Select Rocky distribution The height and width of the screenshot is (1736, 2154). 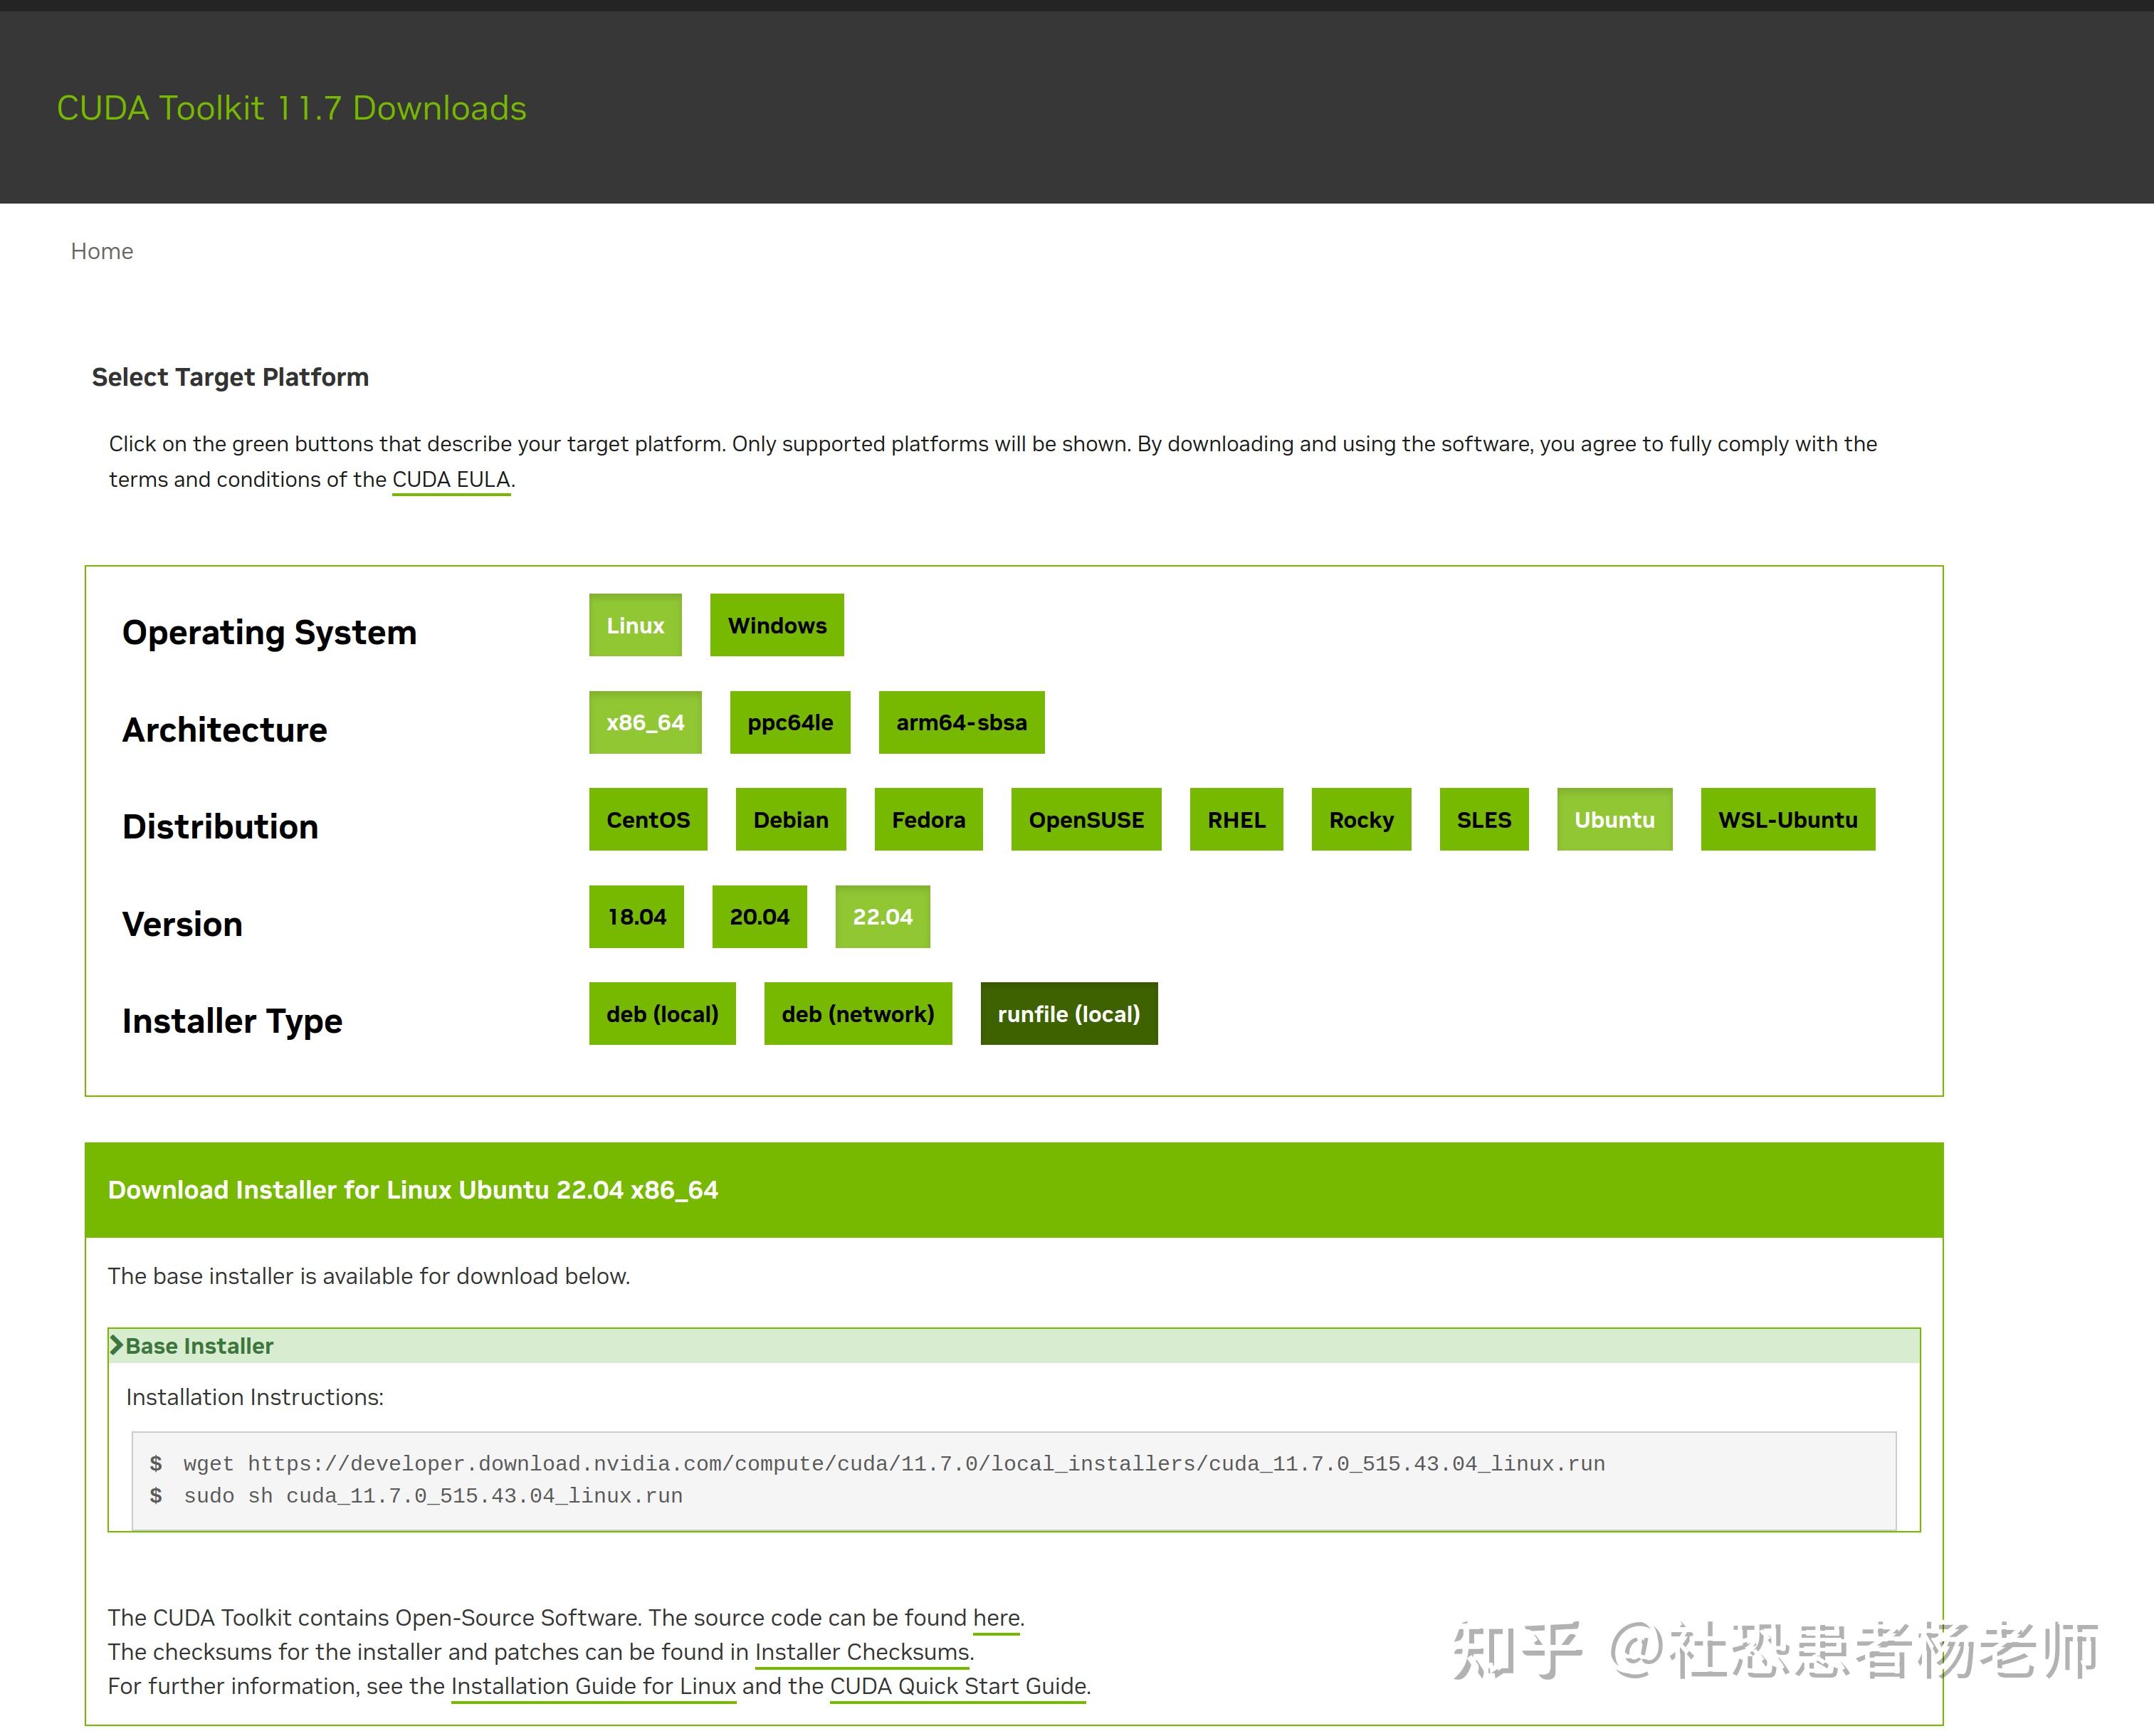click(1360, 819)
